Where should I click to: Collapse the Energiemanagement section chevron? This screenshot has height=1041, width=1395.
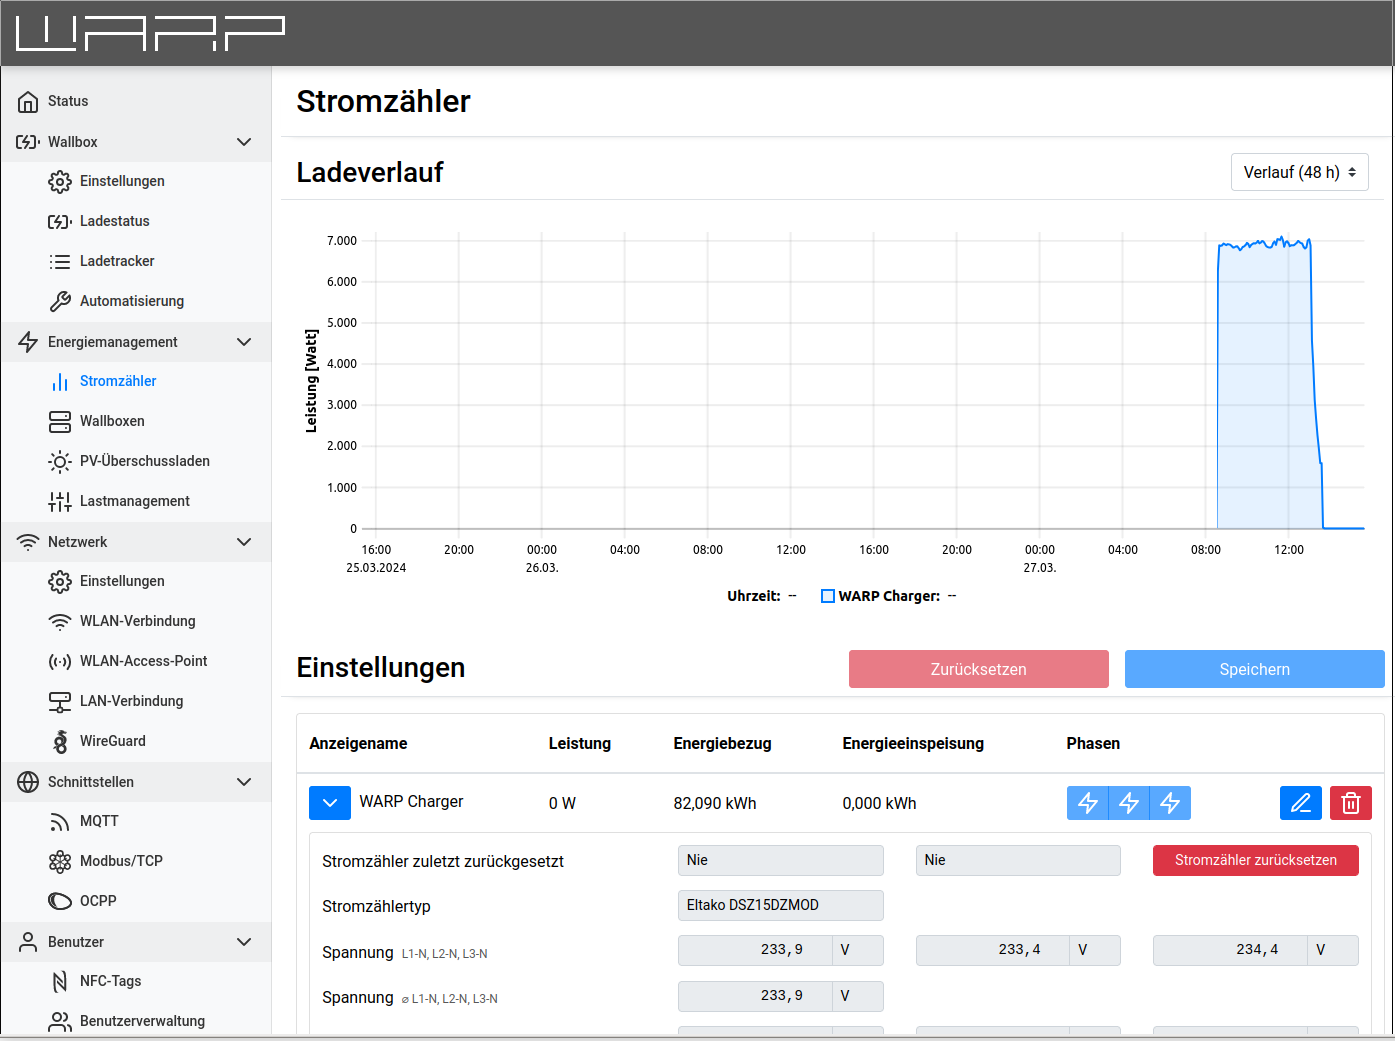point(243,342)
